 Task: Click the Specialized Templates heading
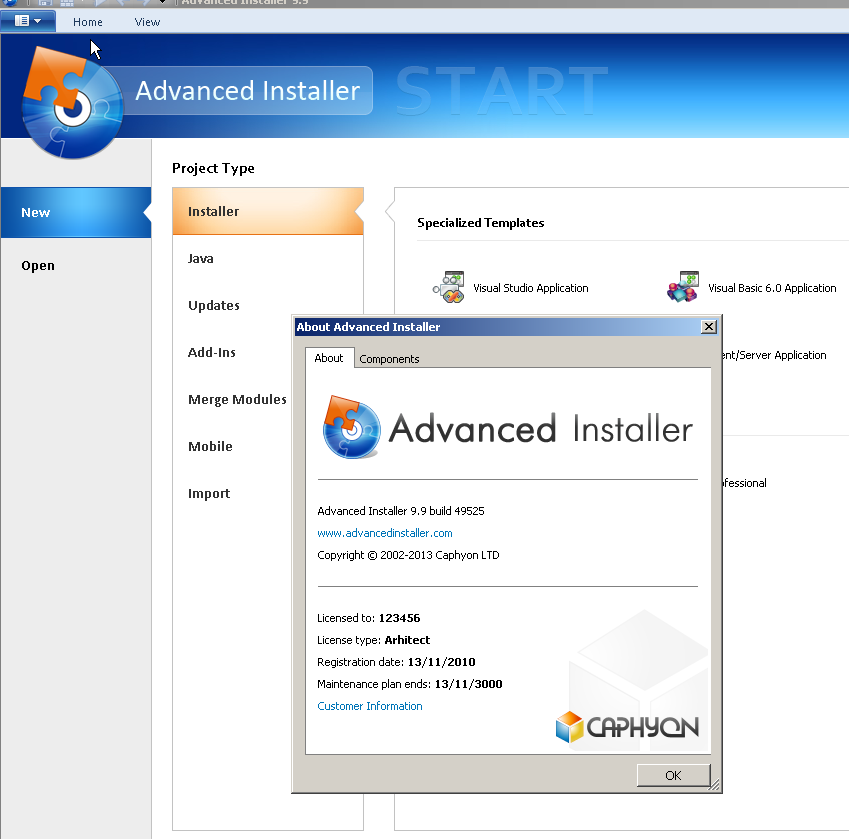pos(481,222)
